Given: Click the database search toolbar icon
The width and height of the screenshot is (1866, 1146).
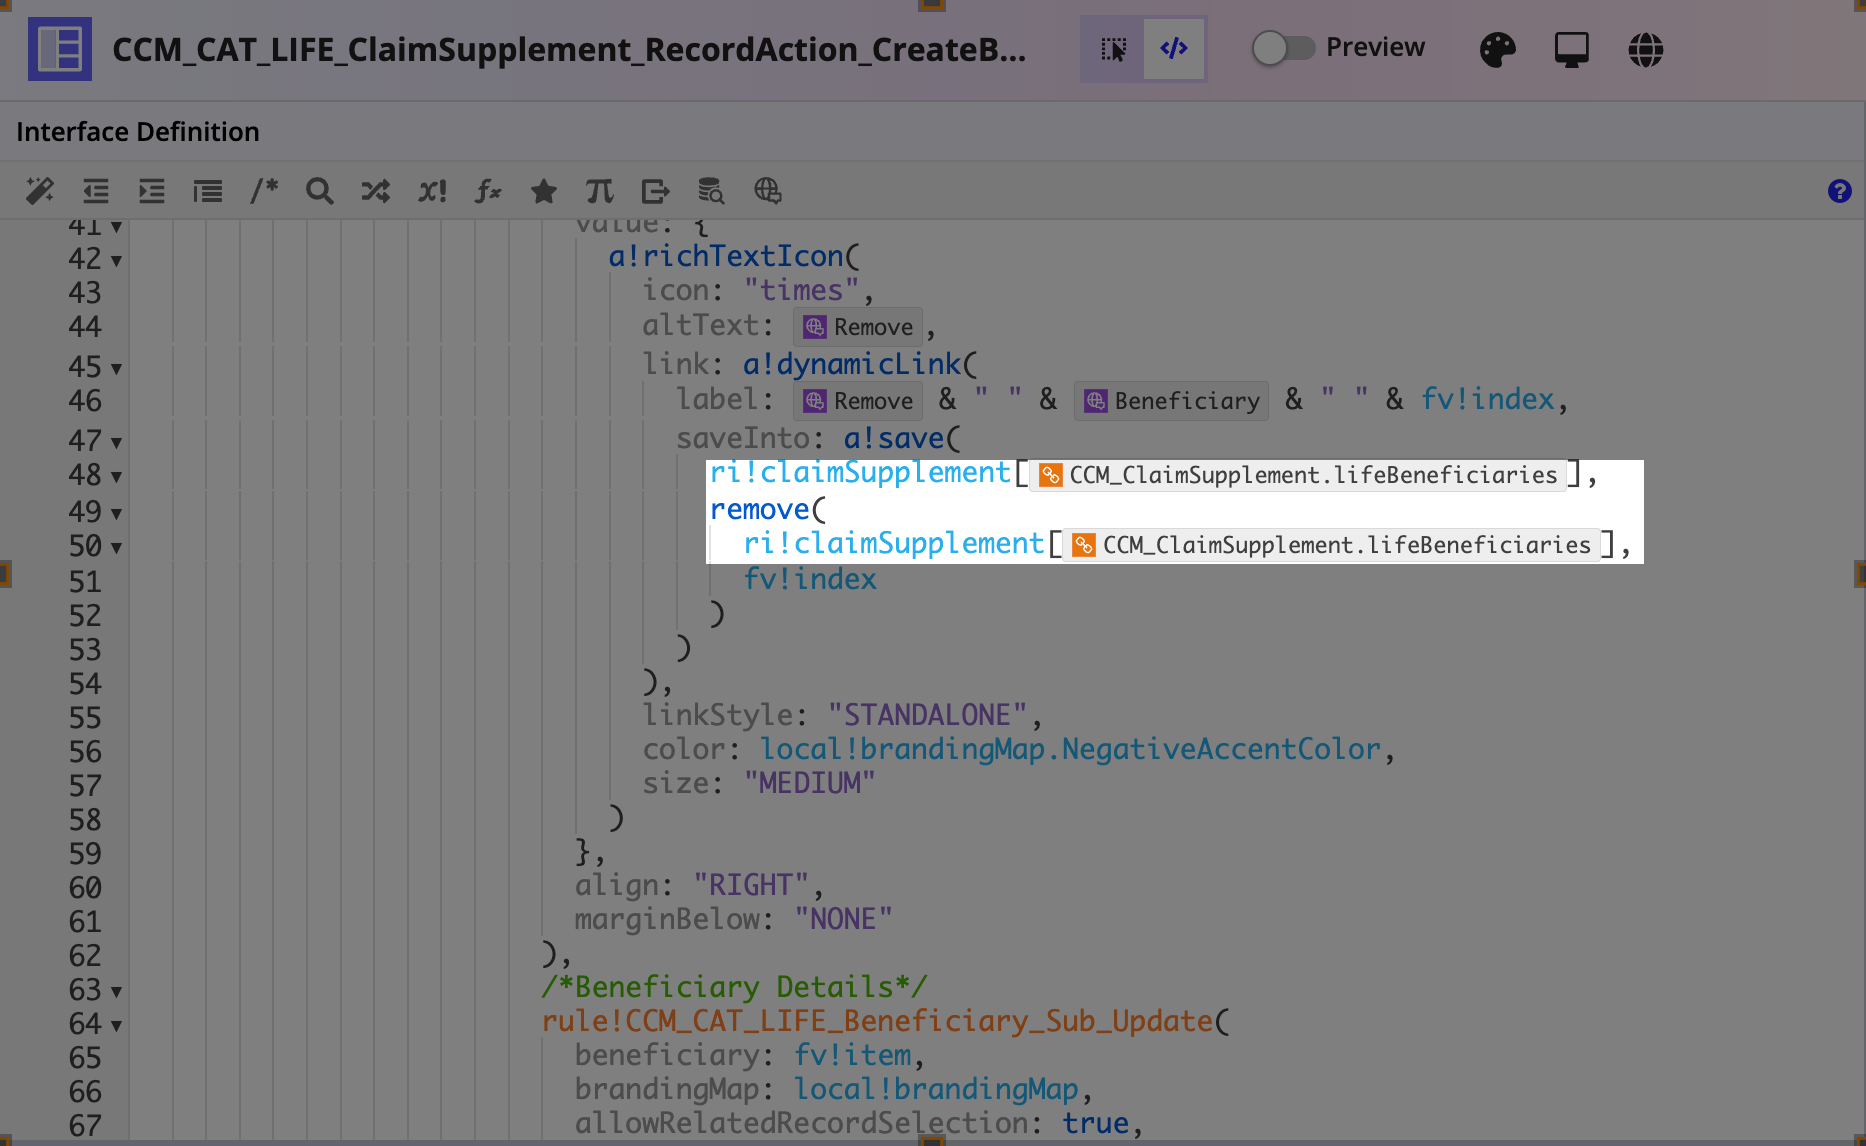Looking at the screenshot, I should click(711, 191).
